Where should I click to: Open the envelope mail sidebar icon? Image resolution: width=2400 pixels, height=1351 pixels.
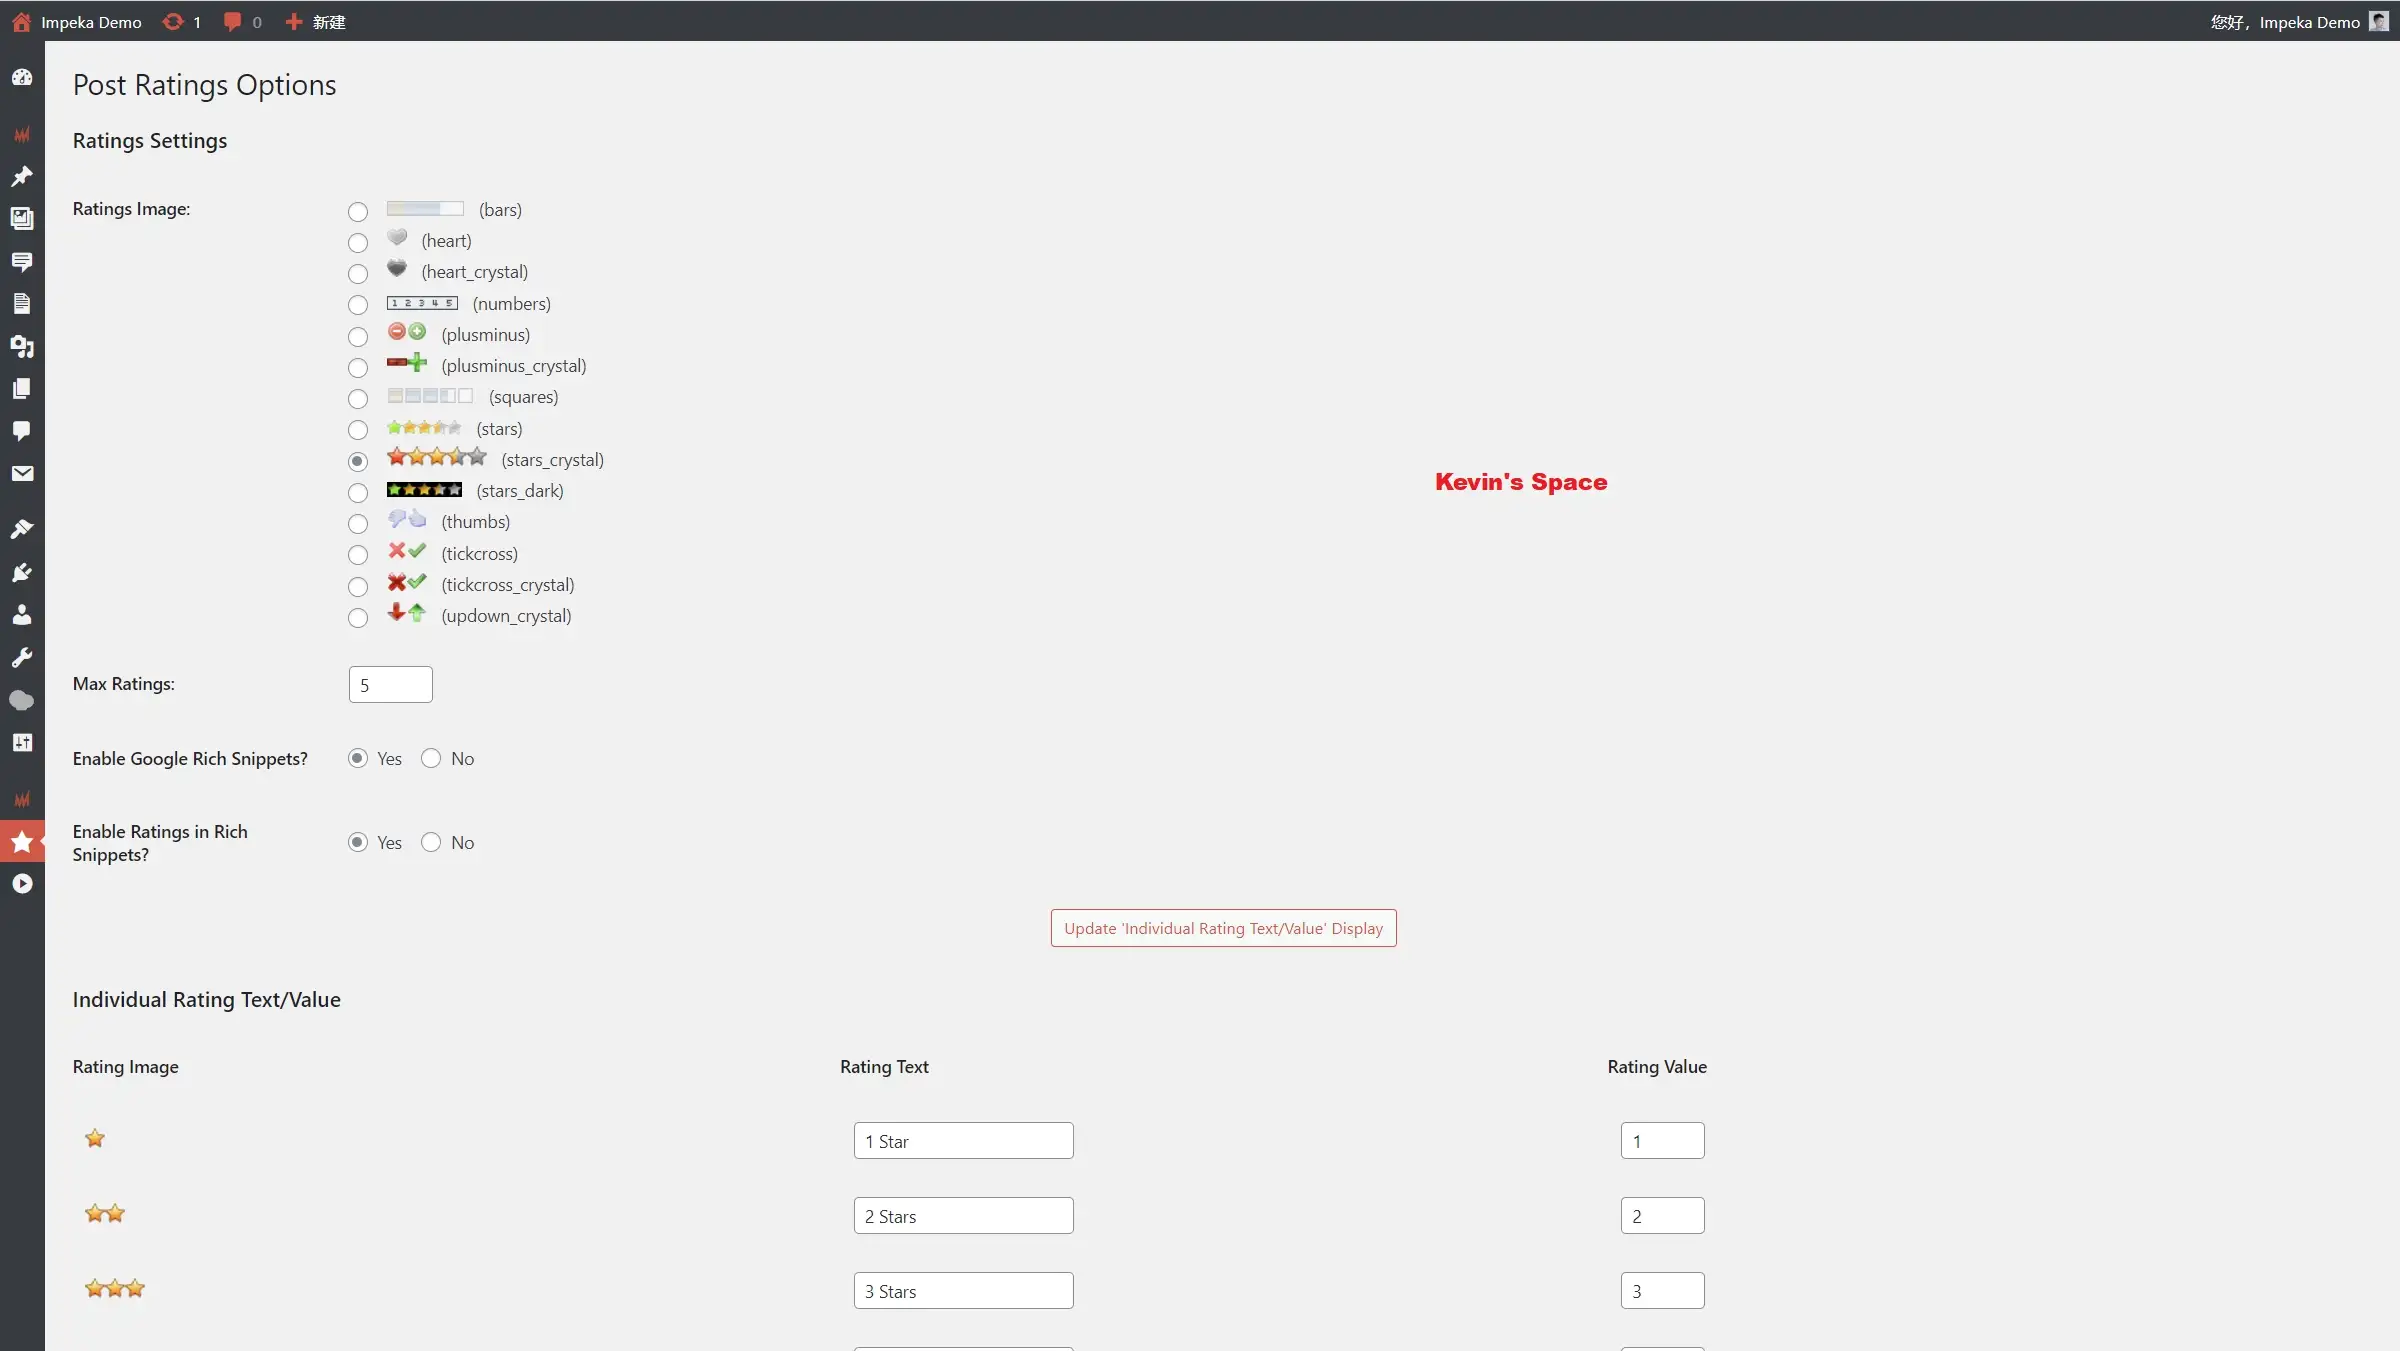point(22,473)
